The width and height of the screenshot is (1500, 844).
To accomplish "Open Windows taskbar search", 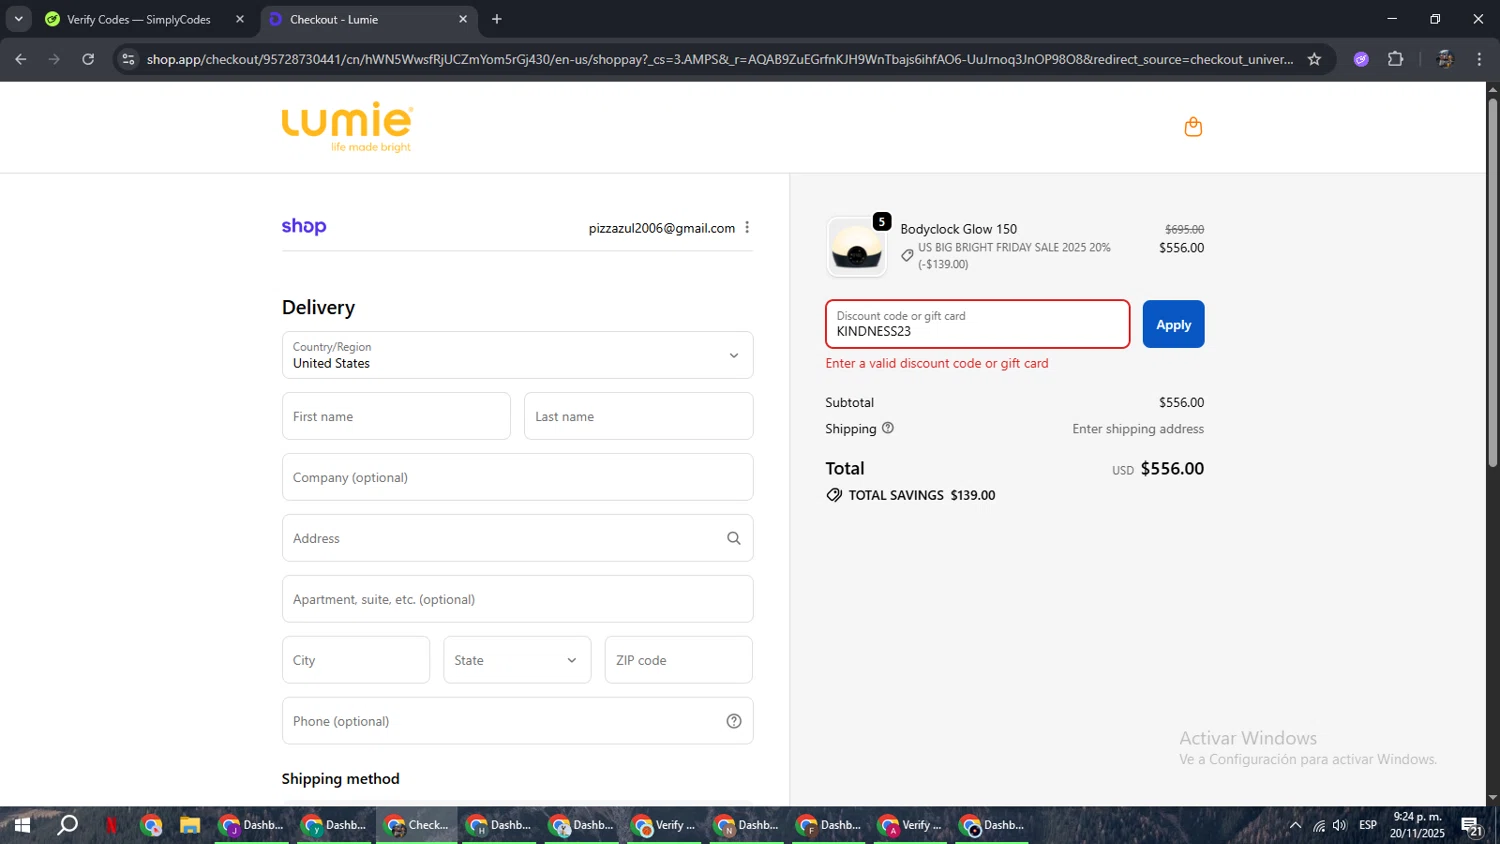I will pyautogui.click(x=67, y=825).
